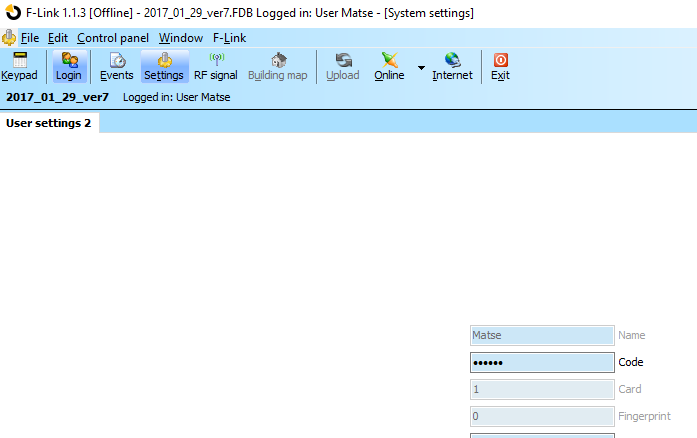The width and height of the screenshot is (697, 438).
Task: Open the Window menu
Action: coord(180,38)
